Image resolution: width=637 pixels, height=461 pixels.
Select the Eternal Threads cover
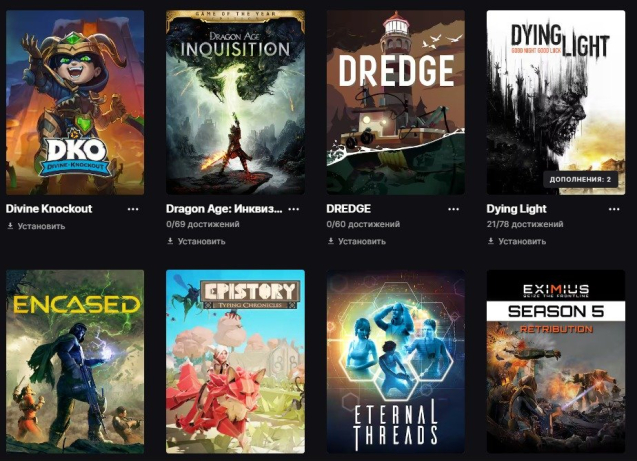point(396,361)
